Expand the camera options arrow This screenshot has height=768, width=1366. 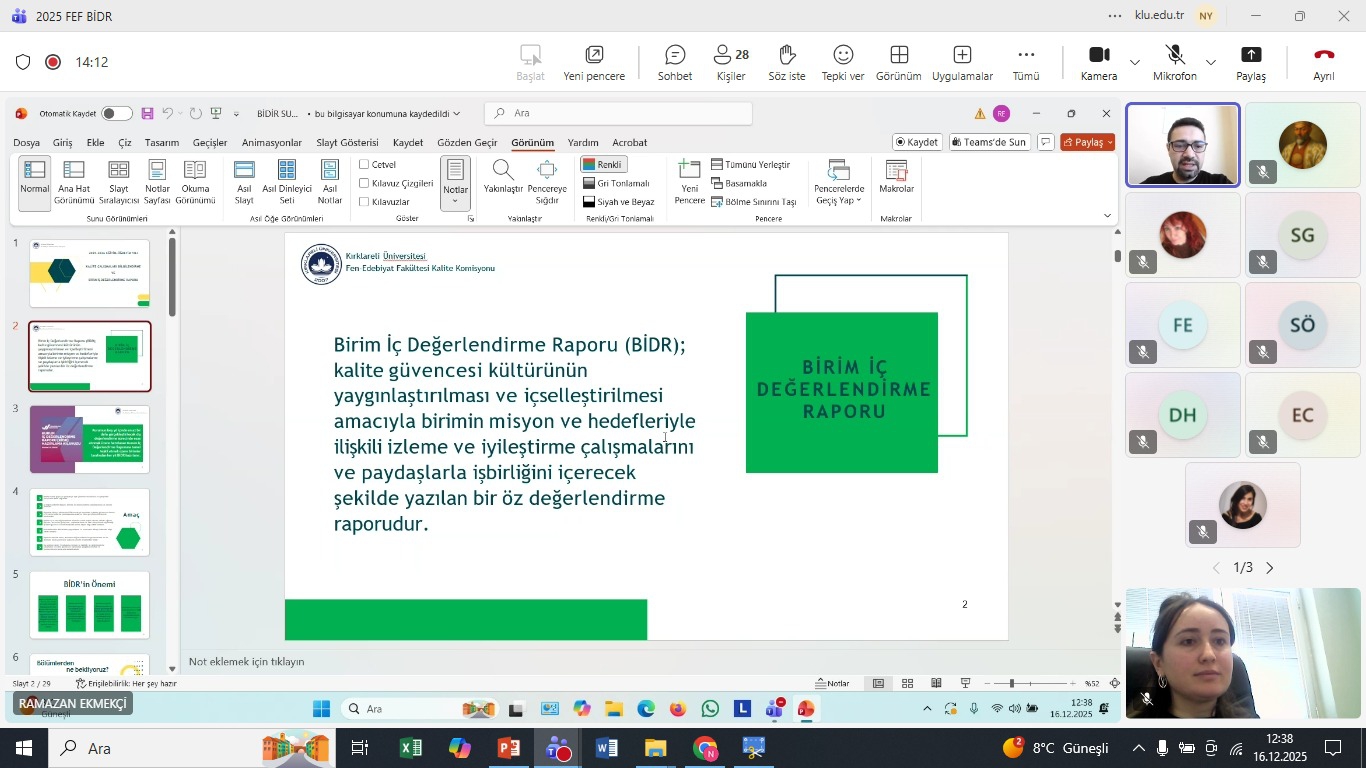point(1135,63)
